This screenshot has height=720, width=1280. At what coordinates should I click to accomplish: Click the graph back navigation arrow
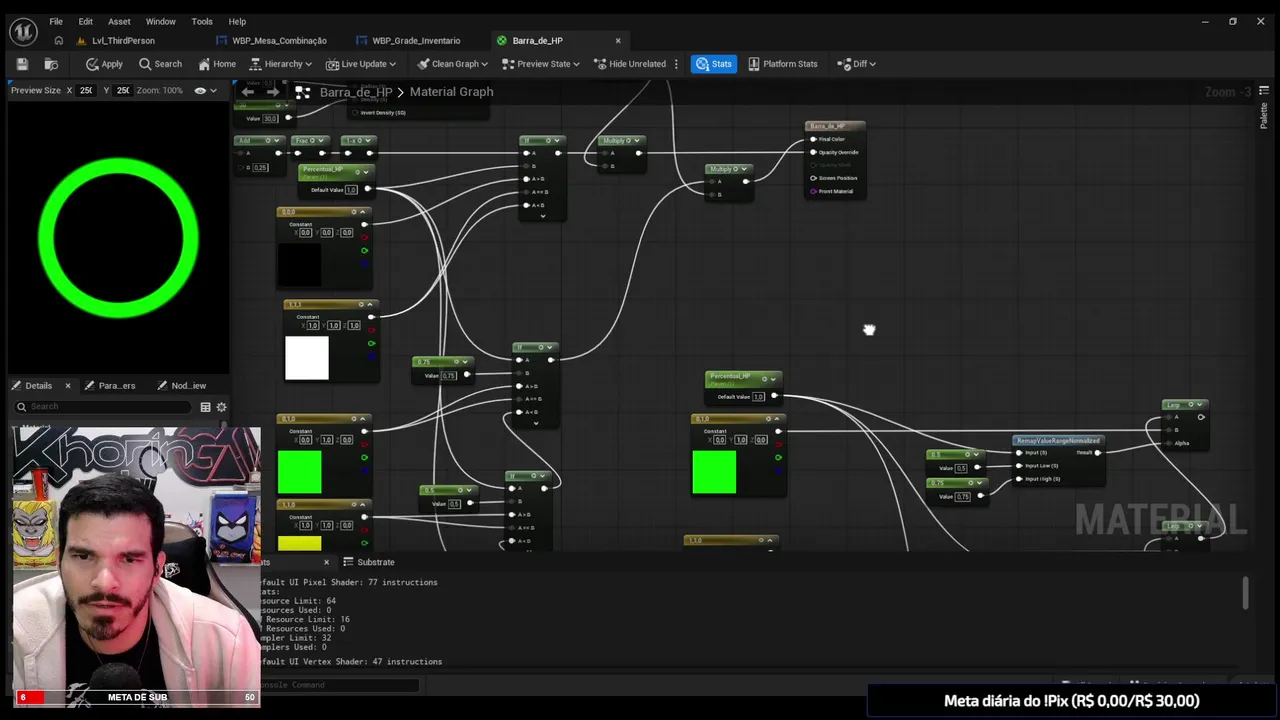point(248,92)
